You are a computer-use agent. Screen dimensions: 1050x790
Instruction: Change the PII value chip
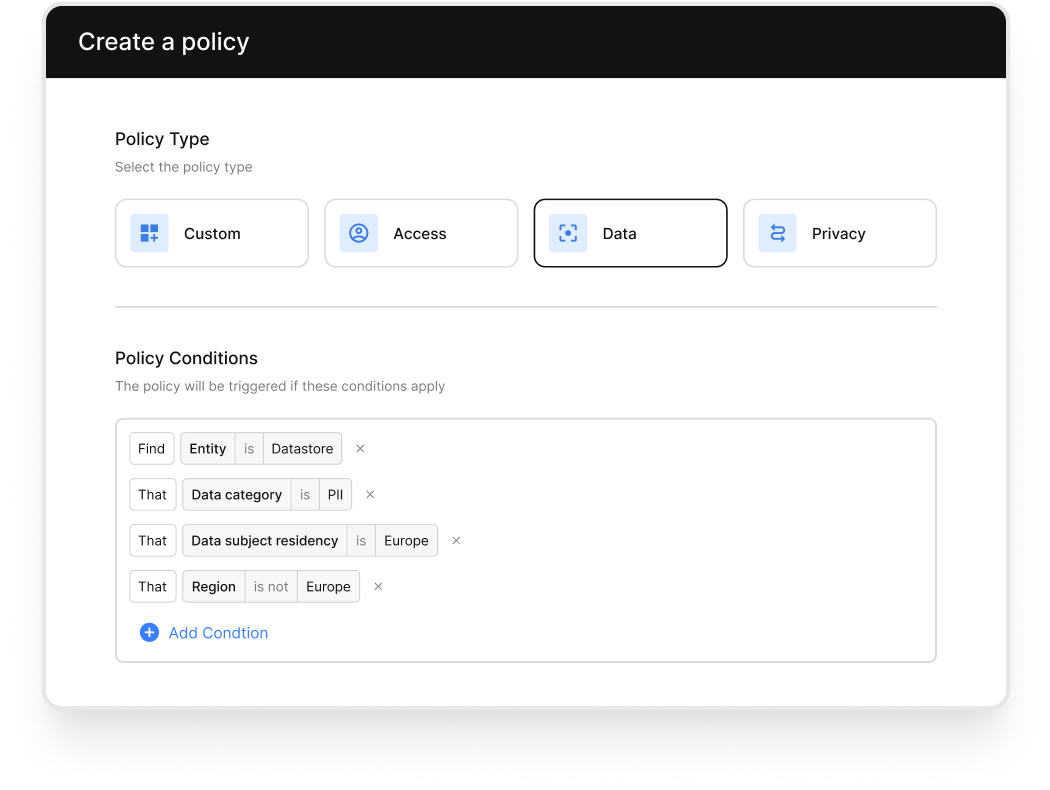[x=335, y=495]
